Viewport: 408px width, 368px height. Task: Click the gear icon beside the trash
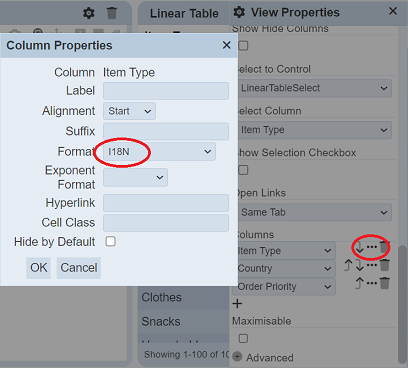point(89,13)
